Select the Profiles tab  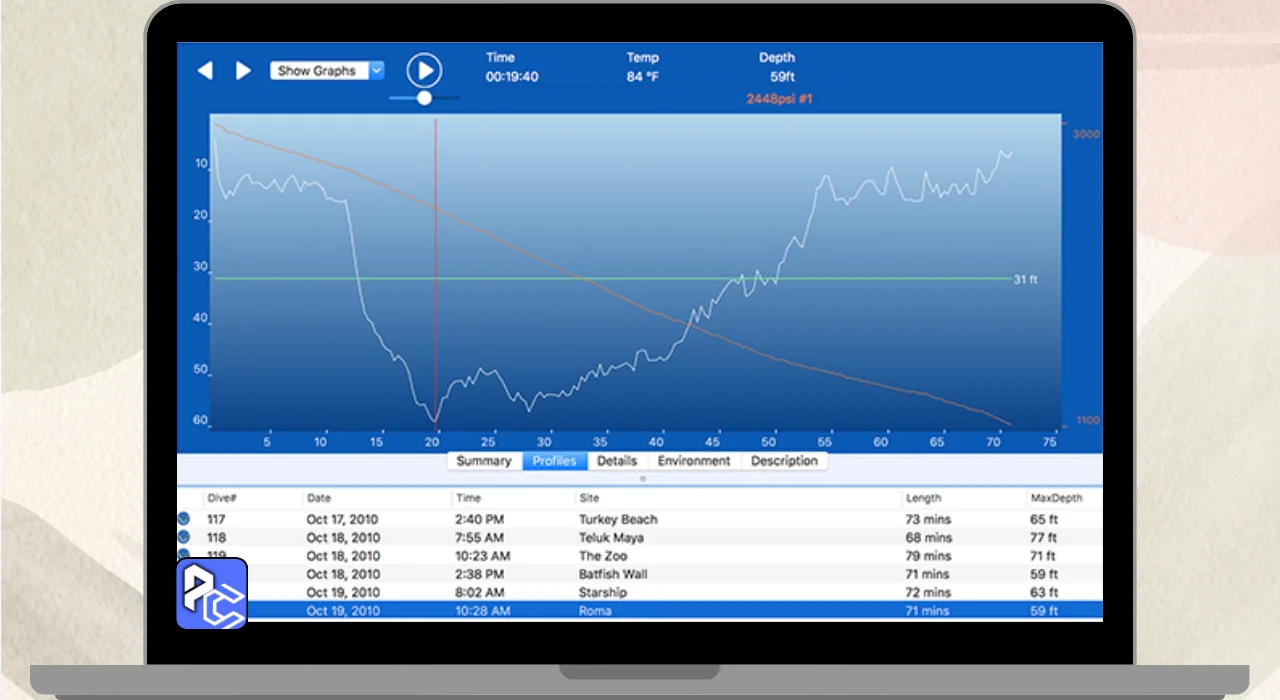[x=554, y=461]
